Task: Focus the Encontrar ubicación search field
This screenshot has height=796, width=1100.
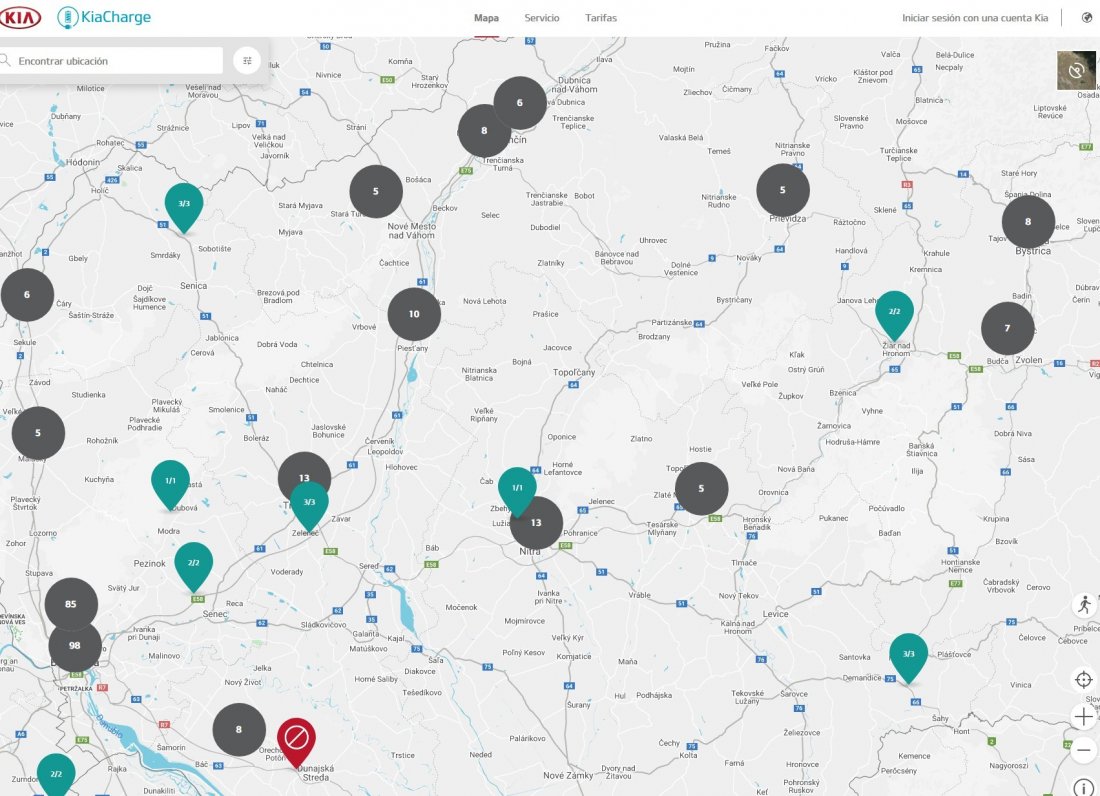Action: (117, 61)
